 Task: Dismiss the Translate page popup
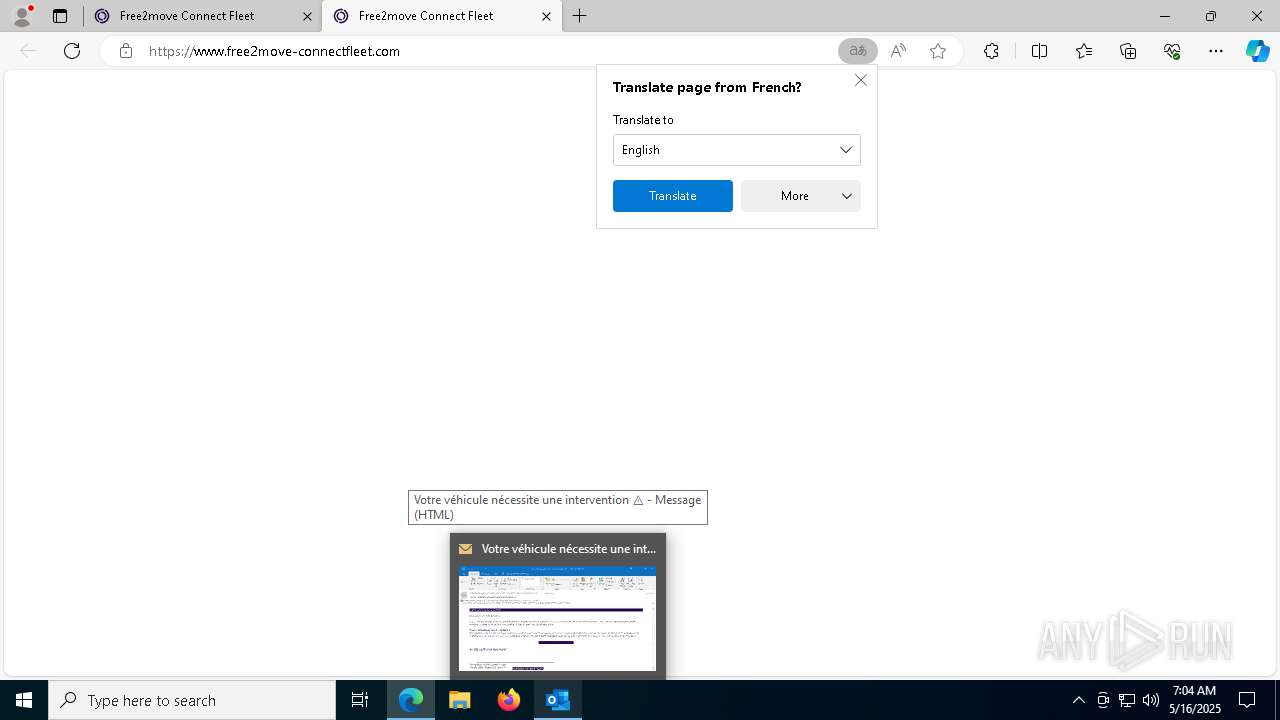coord(861,80)
